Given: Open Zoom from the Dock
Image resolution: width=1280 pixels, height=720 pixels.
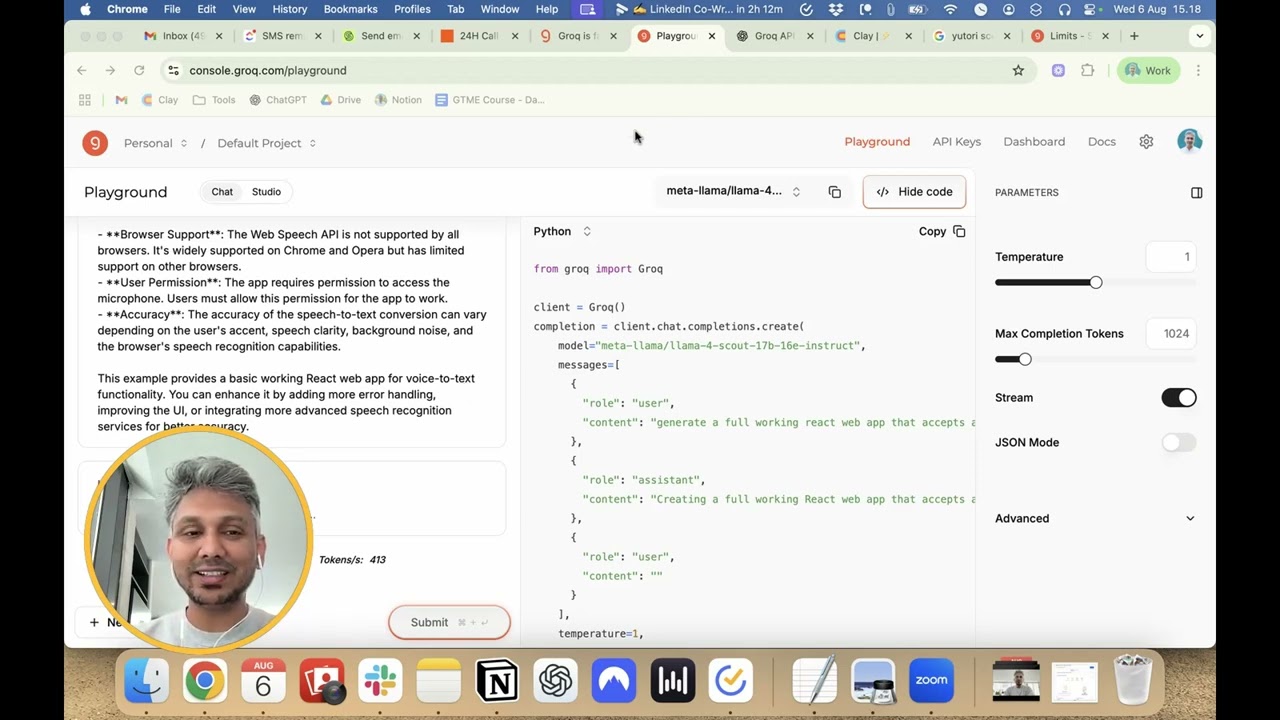Looking at the screenshot, I should click(931, 681).
